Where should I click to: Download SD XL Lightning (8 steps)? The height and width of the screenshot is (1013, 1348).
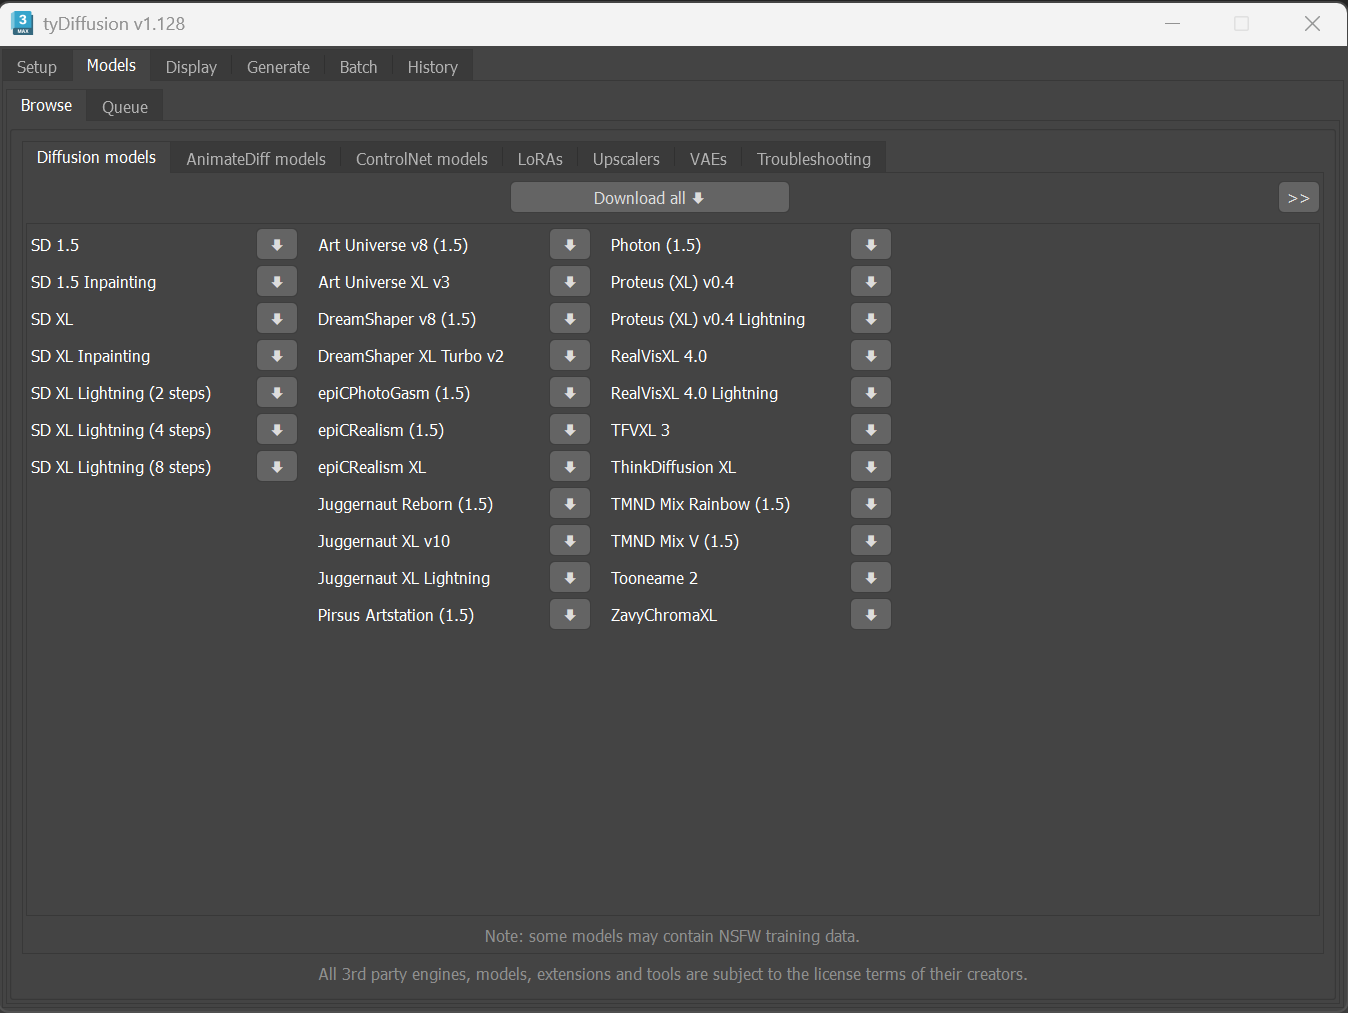click(x=277, y=467)
